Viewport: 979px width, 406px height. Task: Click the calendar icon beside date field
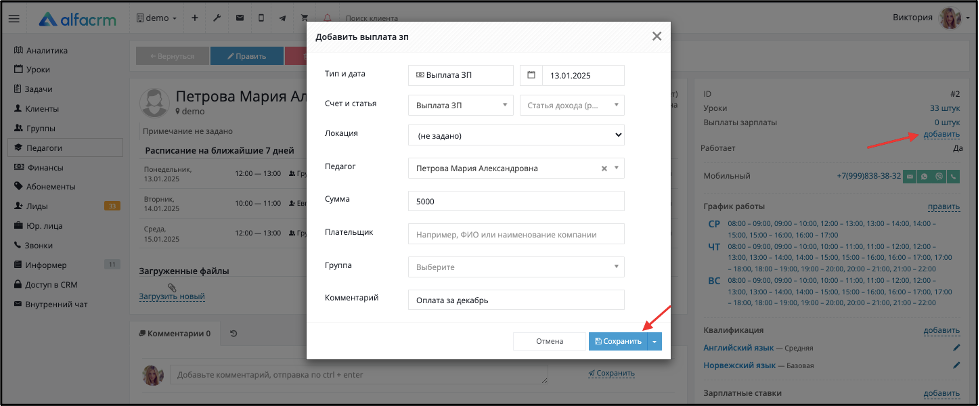click(x=531, y=76)
